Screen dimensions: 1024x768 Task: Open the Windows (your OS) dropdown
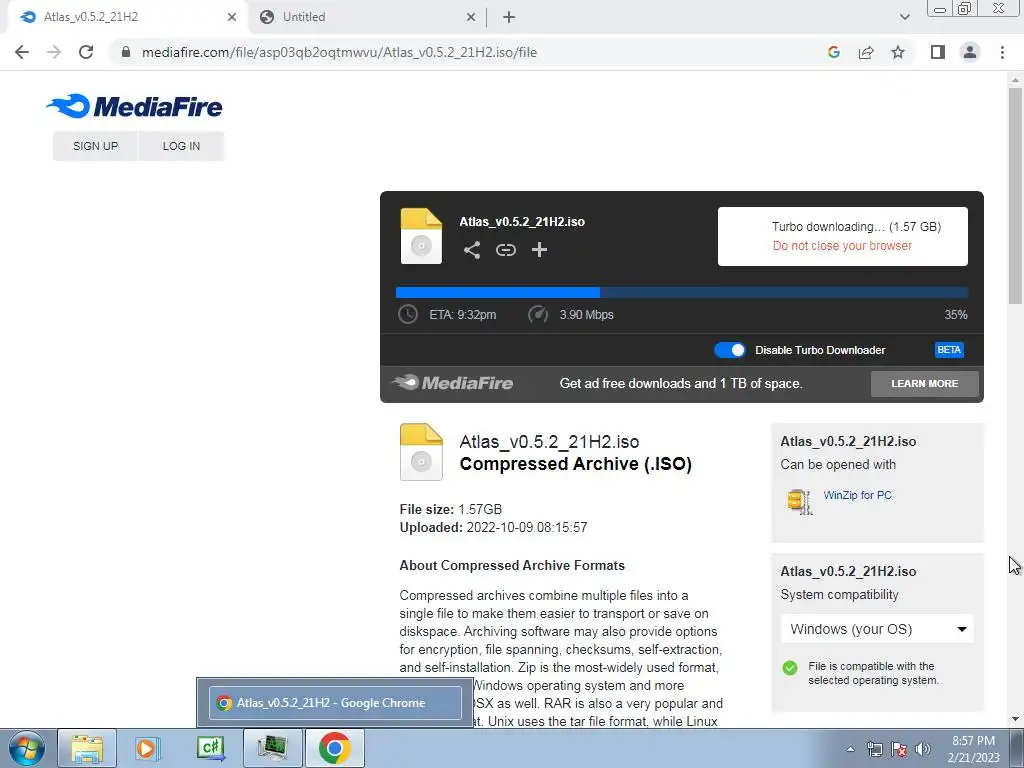877,629
